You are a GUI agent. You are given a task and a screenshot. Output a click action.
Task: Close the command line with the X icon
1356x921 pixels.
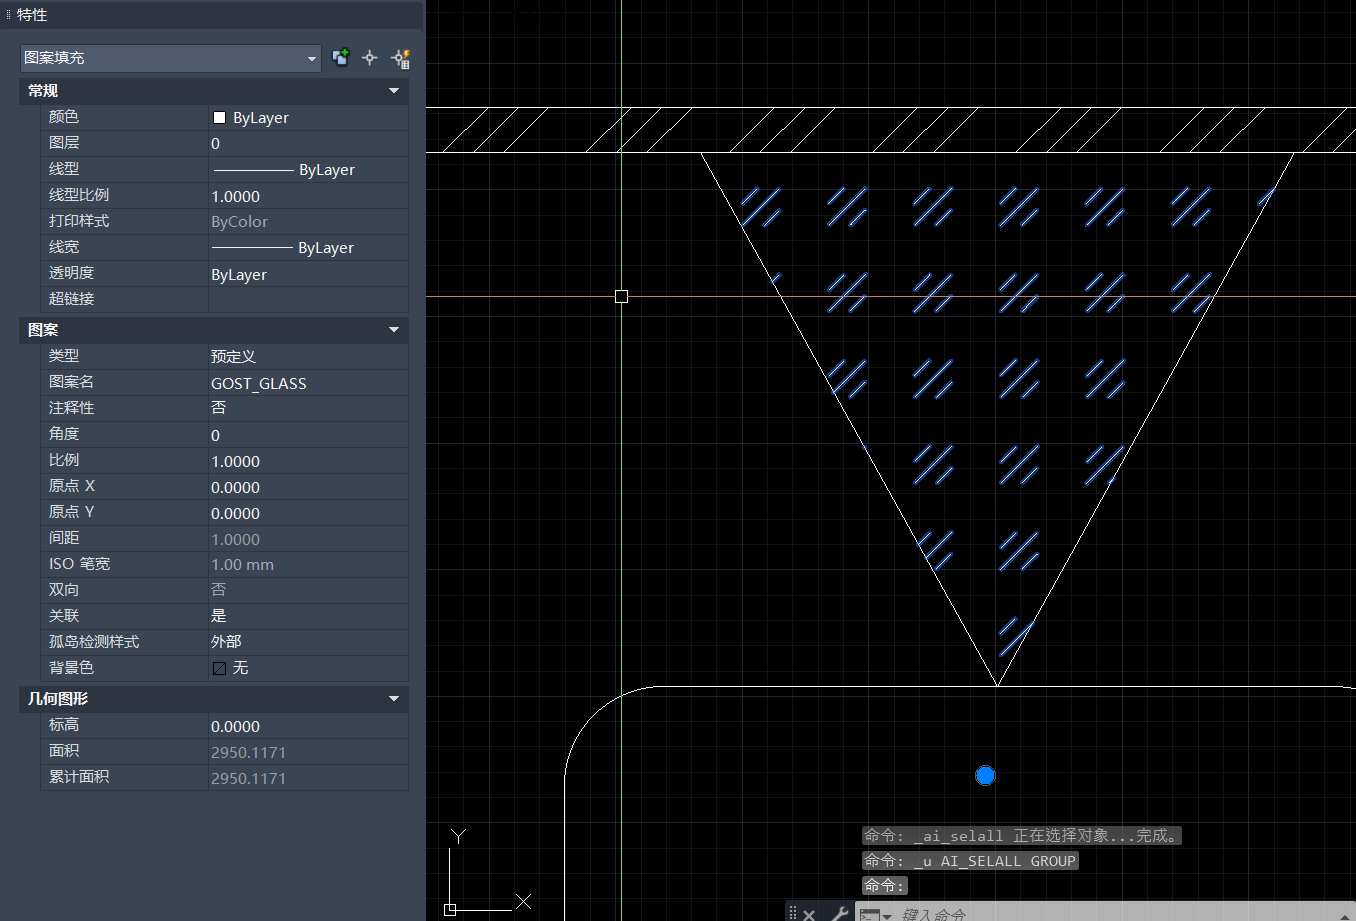(809, 914)
